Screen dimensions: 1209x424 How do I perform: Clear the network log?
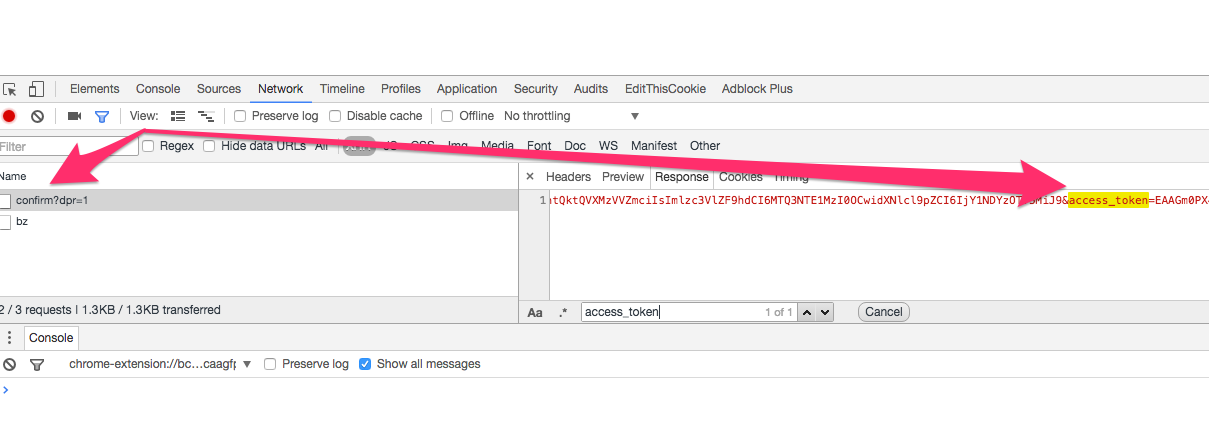coord(37,116)
